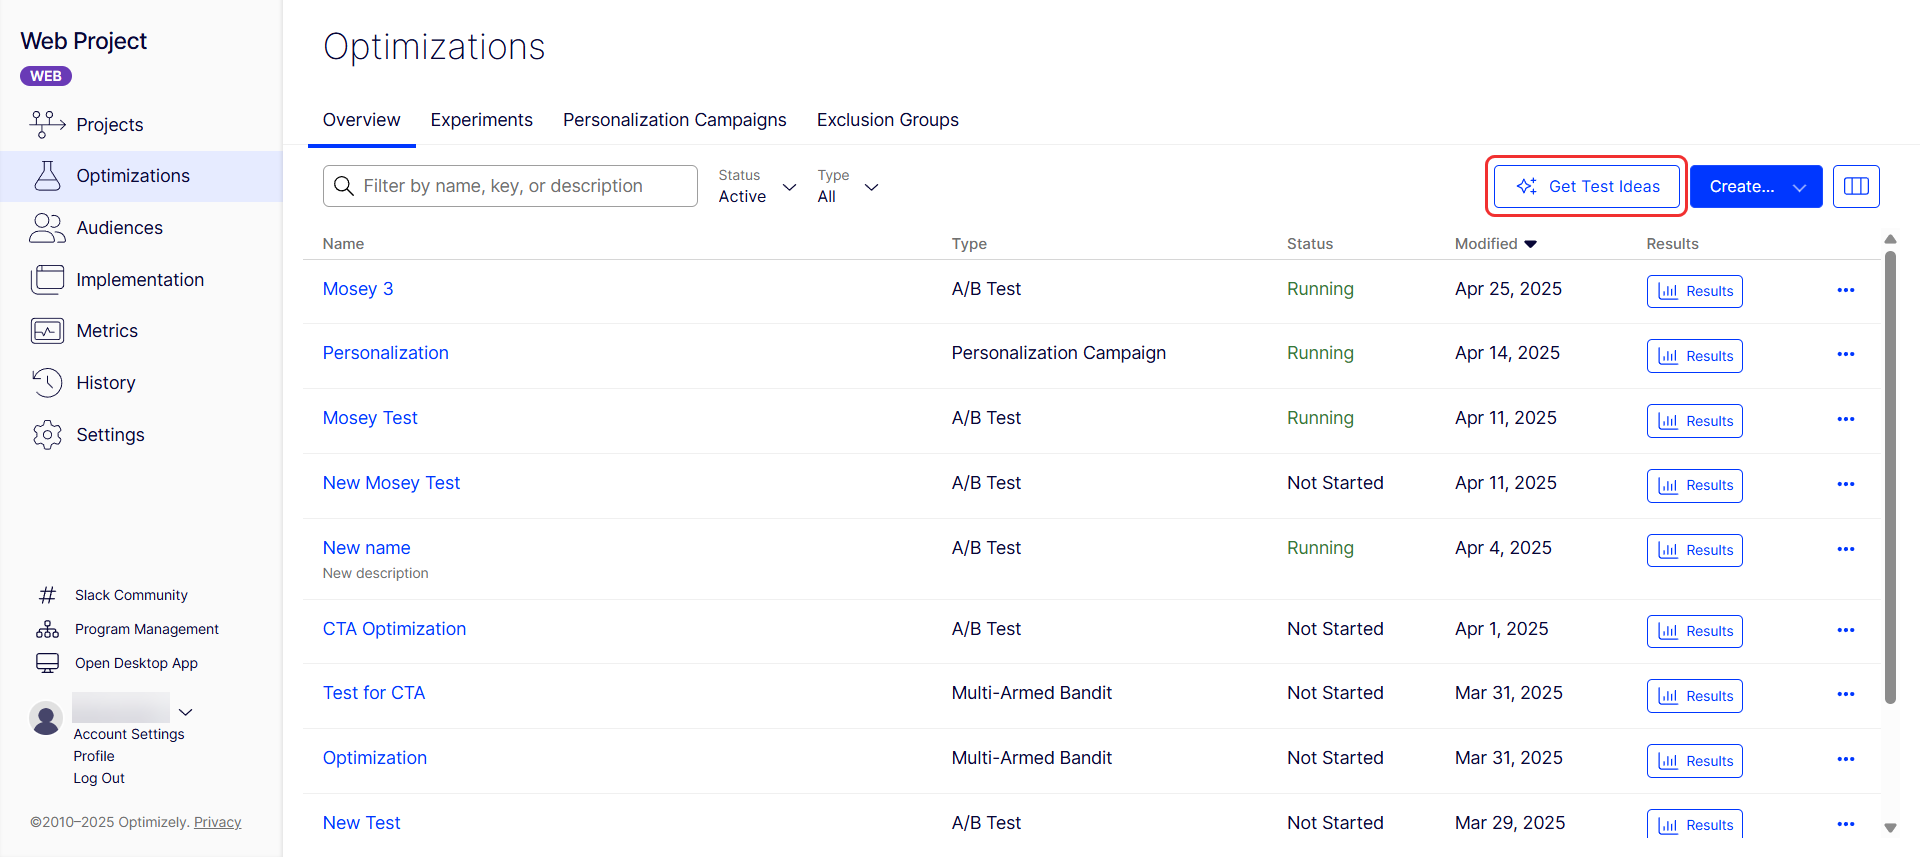Screen dimensions: 1920x857
Task: Click the Name column header
Action: tap(343, 244)
